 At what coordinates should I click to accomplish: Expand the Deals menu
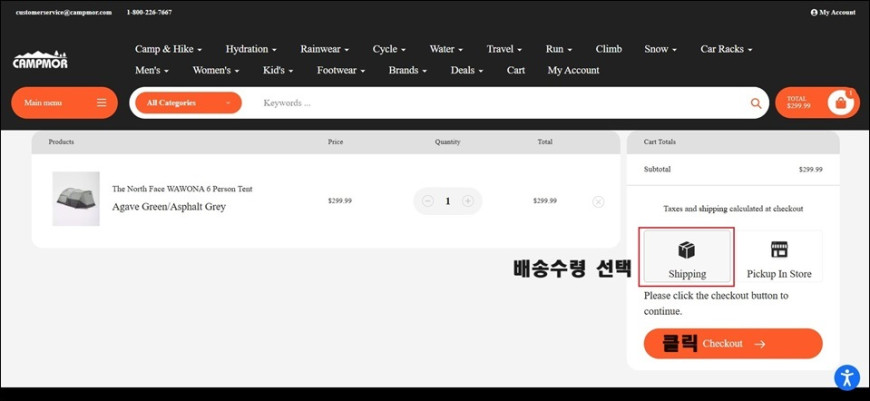coord(467,70)
